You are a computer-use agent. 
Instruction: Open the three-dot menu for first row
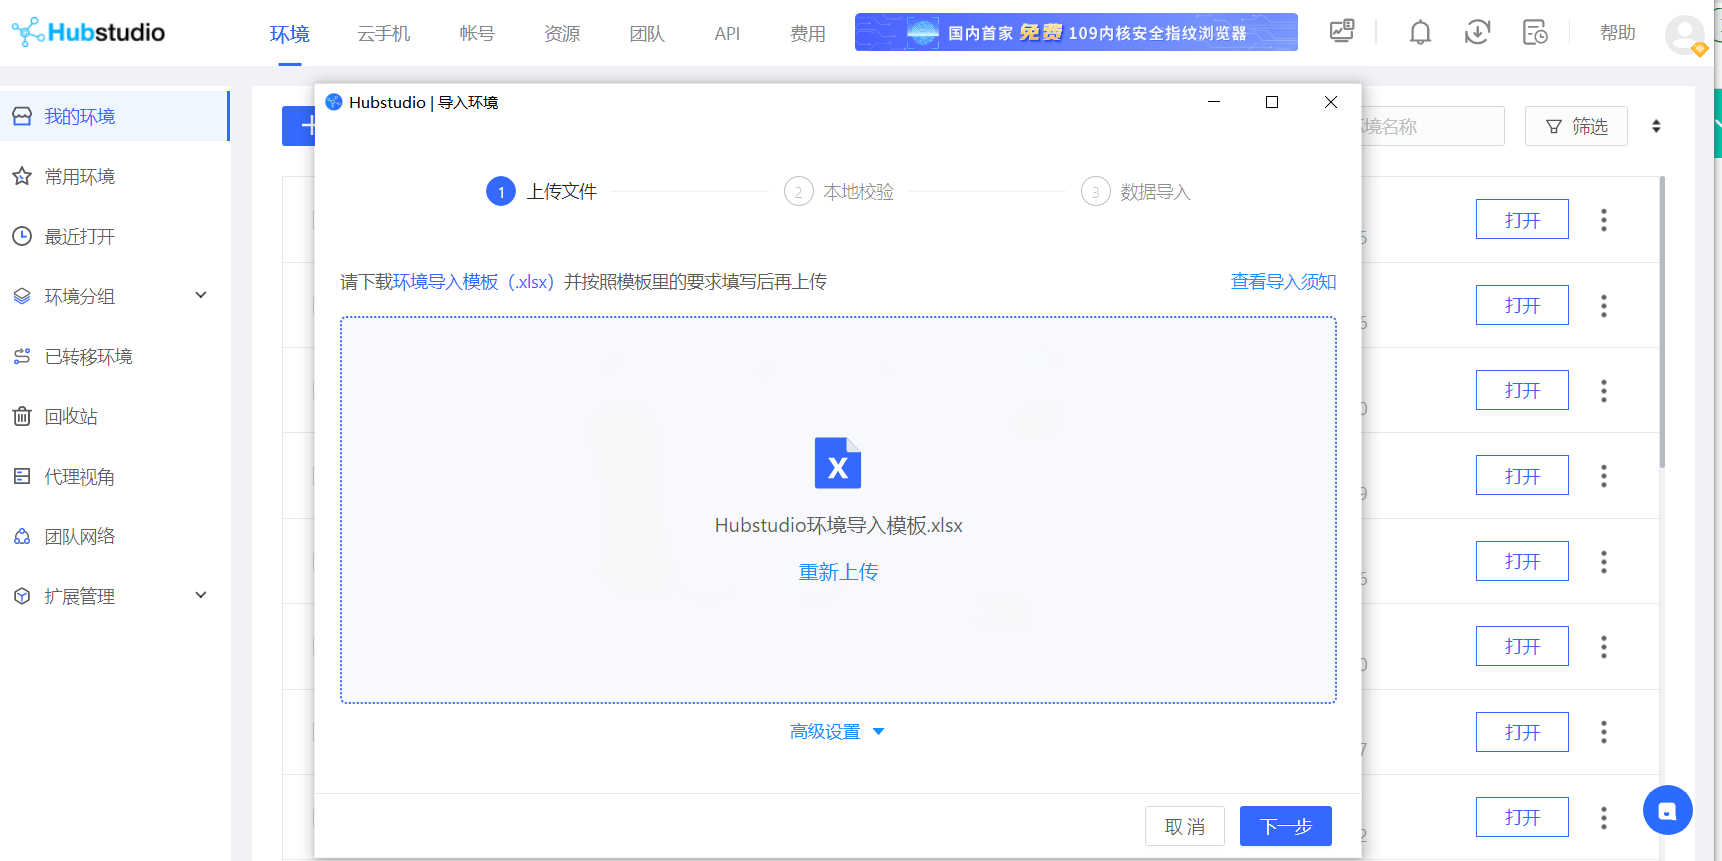[1603, 220]
